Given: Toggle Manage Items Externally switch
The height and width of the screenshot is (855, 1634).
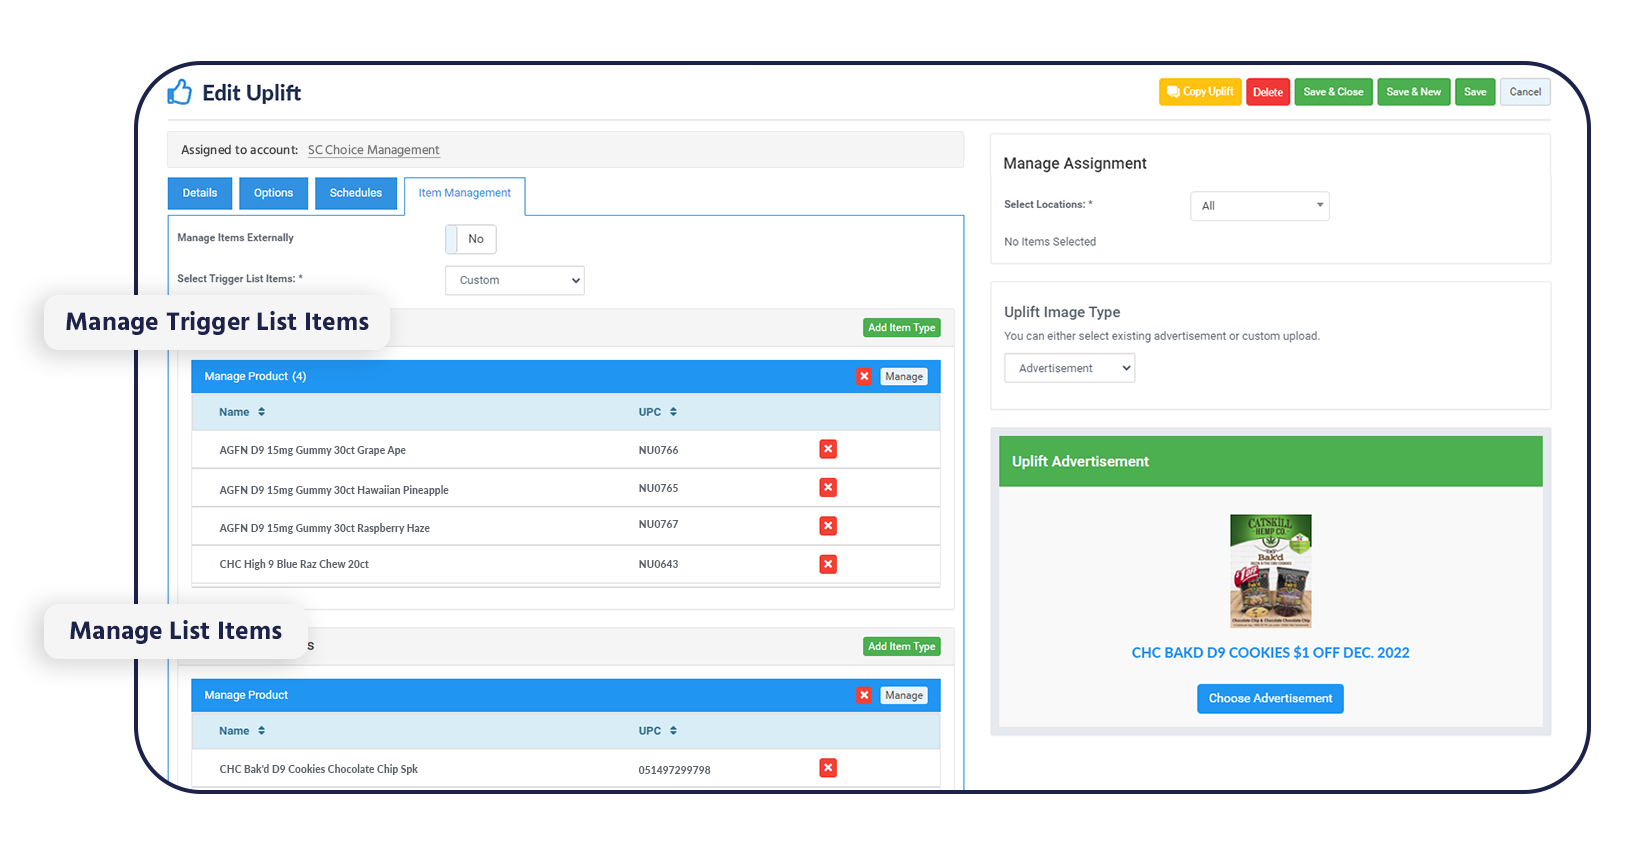Looking at the screenshot, I should (470, 239).
